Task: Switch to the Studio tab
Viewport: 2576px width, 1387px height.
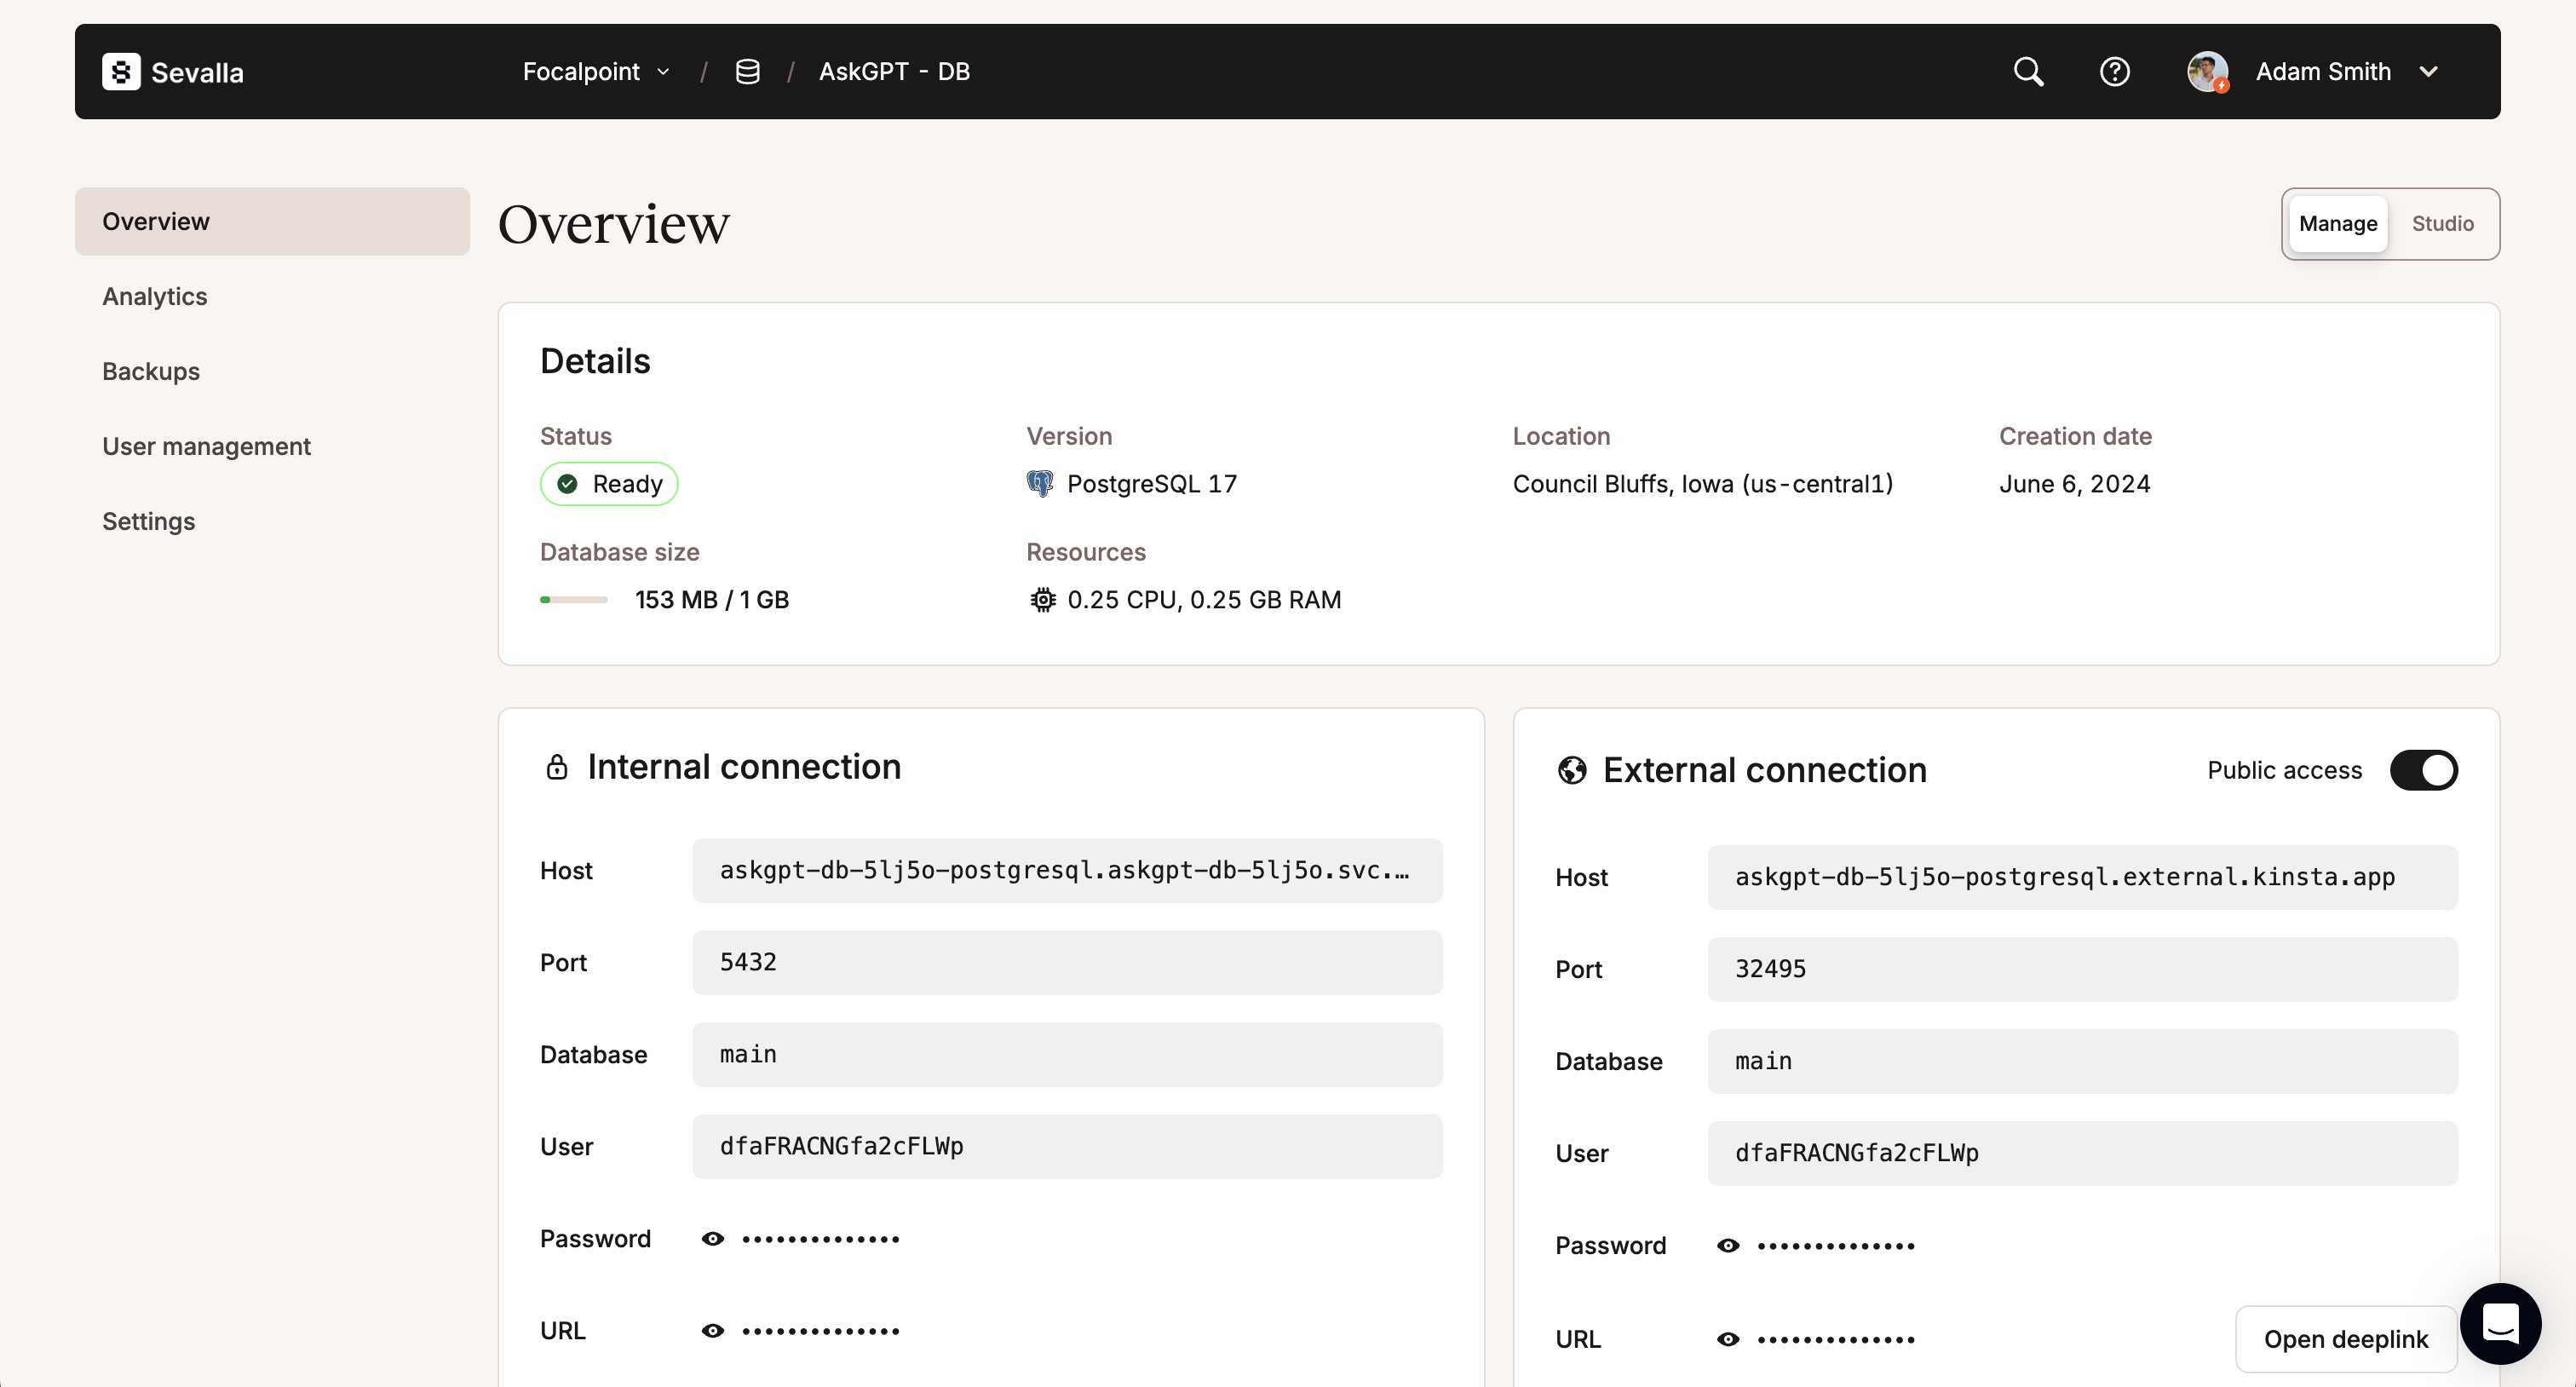Action: point(2442,224)
